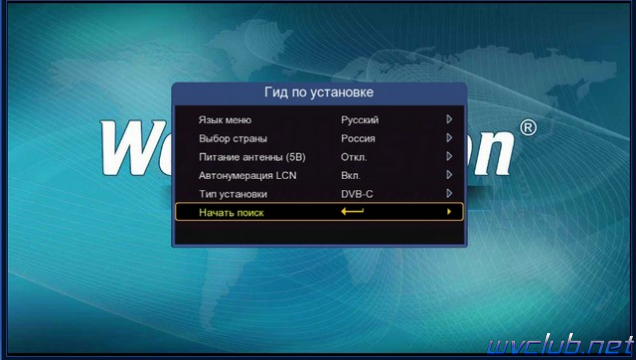Click the registered trademark symbol on logo
This screenshot has width=636, height=360.
[528, 128]
